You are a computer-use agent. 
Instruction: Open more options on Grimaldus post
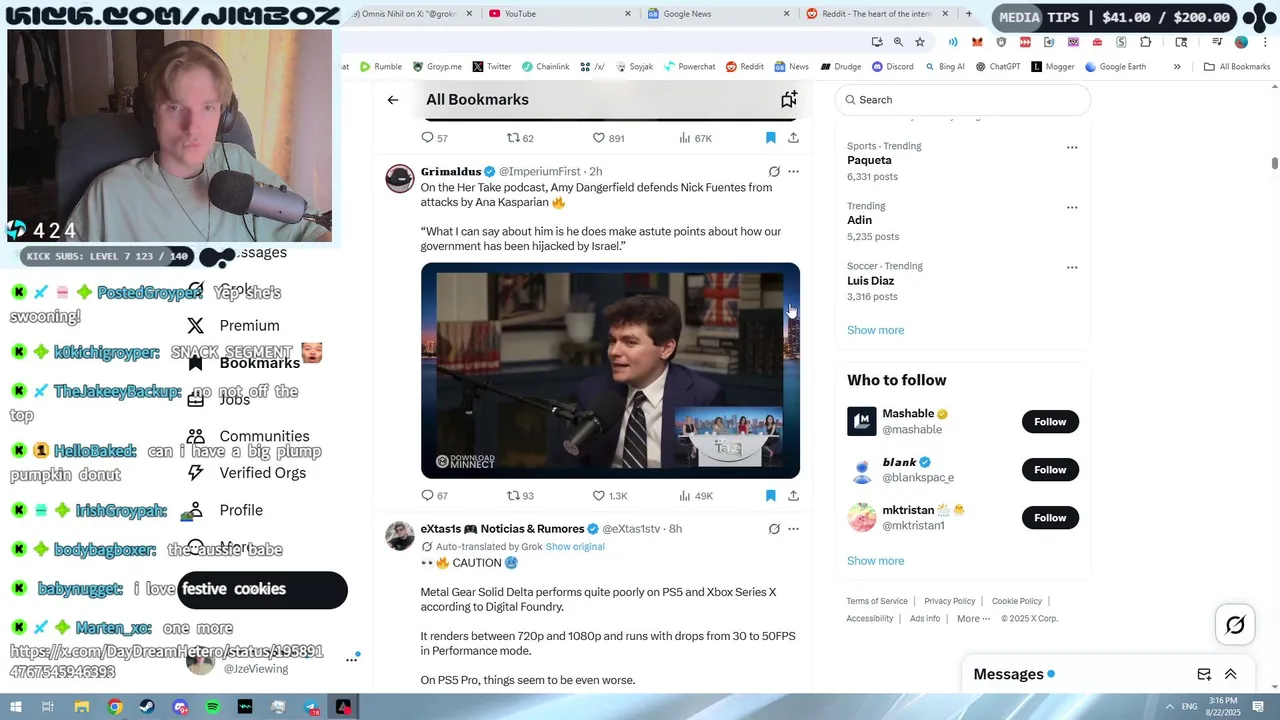pyautogui.click(x=793, y=172)
